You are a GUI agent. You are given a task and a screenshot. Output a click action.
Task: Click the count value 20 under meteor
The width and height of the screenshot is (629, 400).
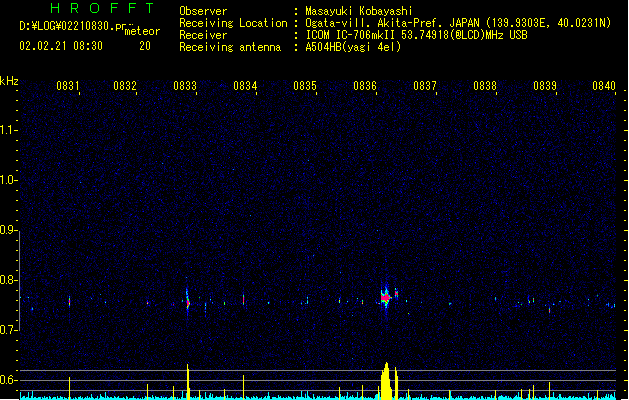(145, 46)
